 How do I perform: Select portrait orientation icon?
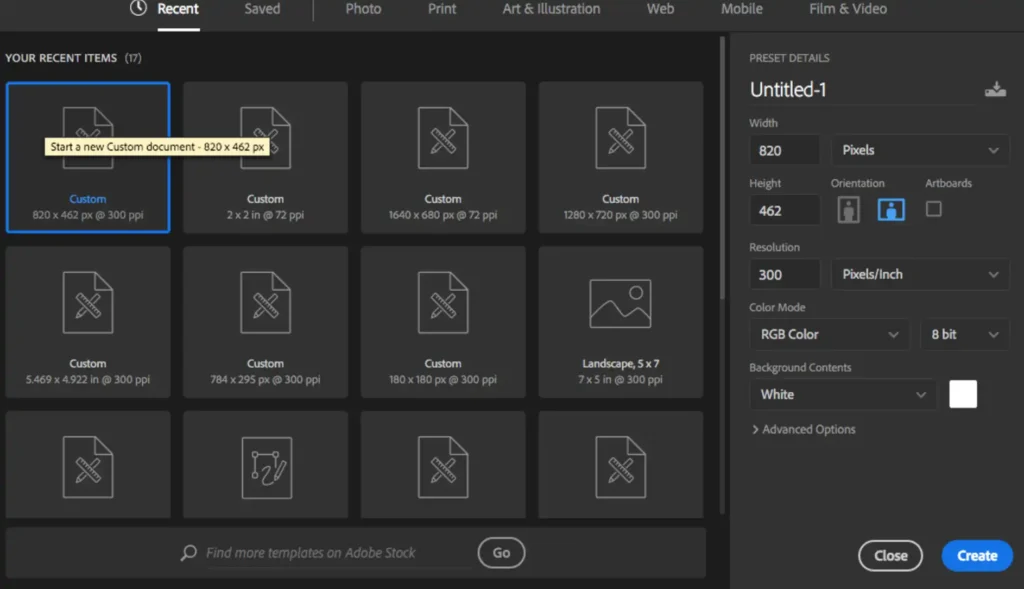tap(849, 210)
